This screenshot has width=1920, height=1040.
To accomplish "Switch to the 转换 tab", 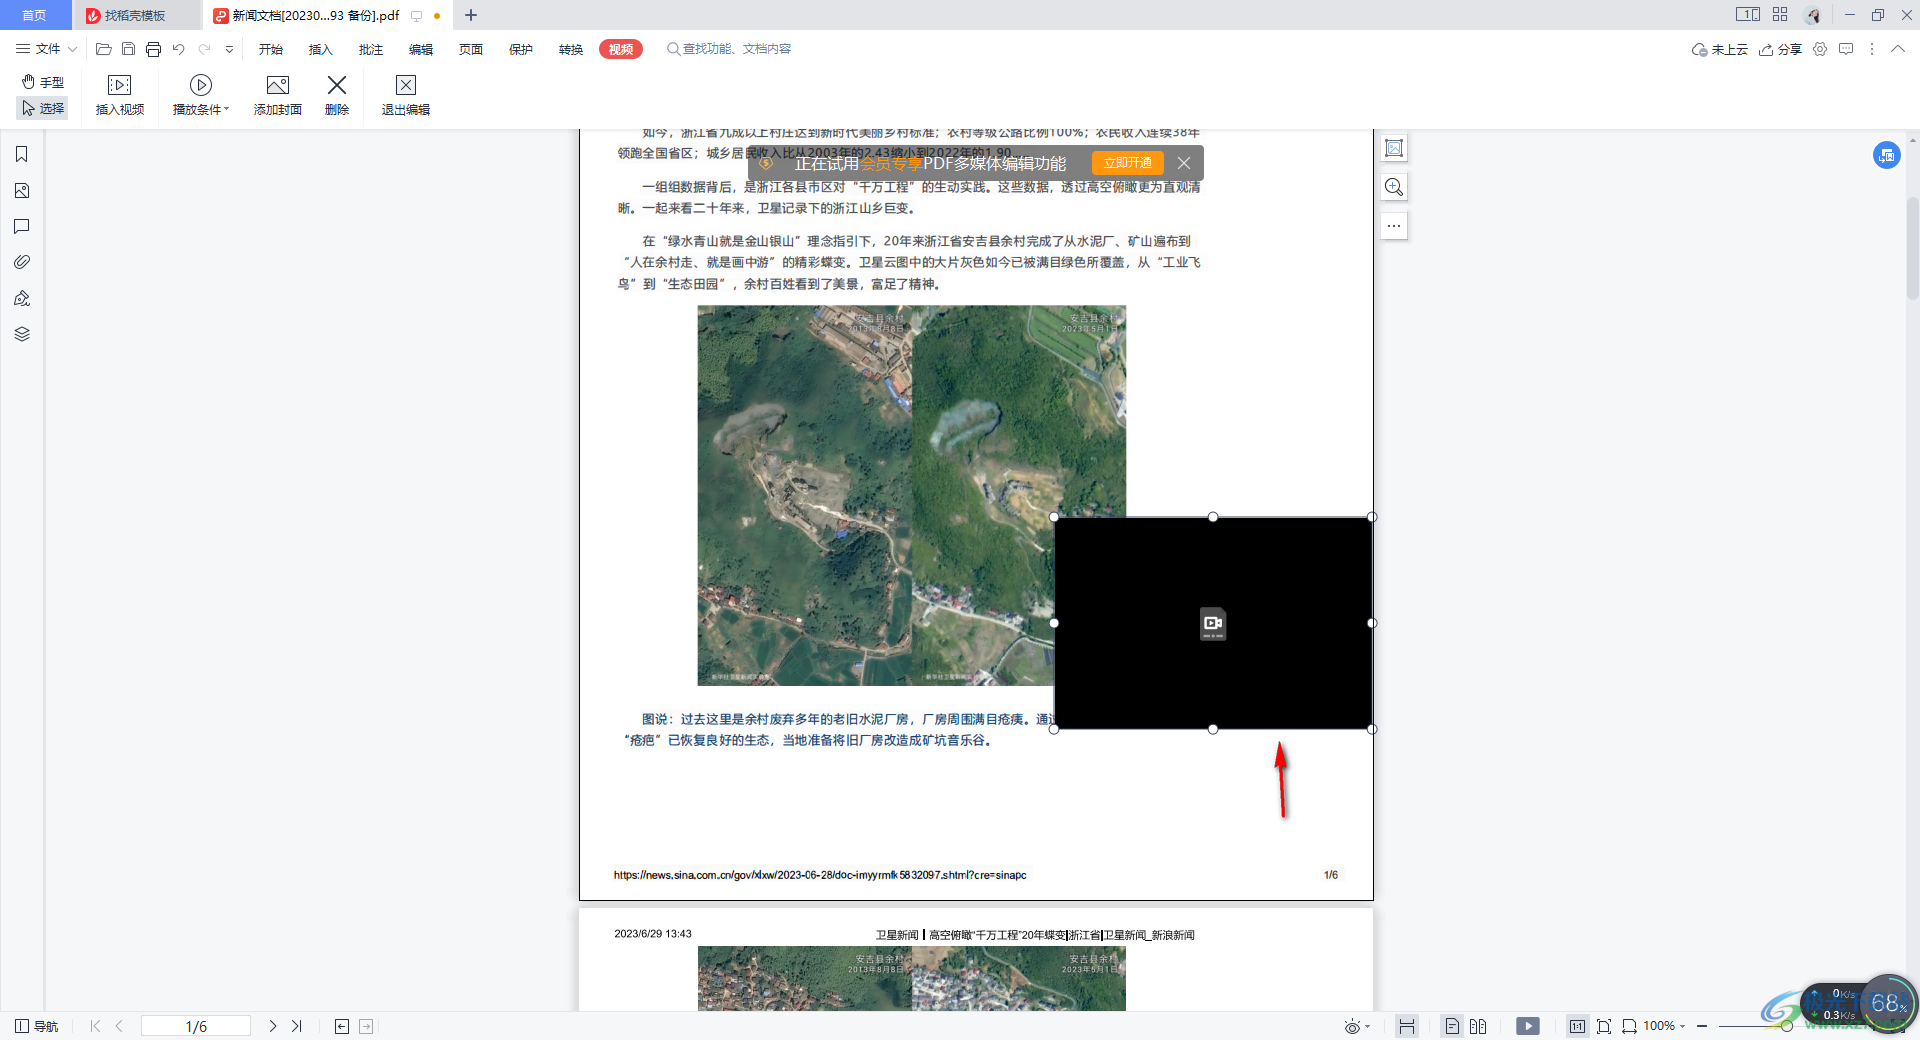I will [571, 49].
